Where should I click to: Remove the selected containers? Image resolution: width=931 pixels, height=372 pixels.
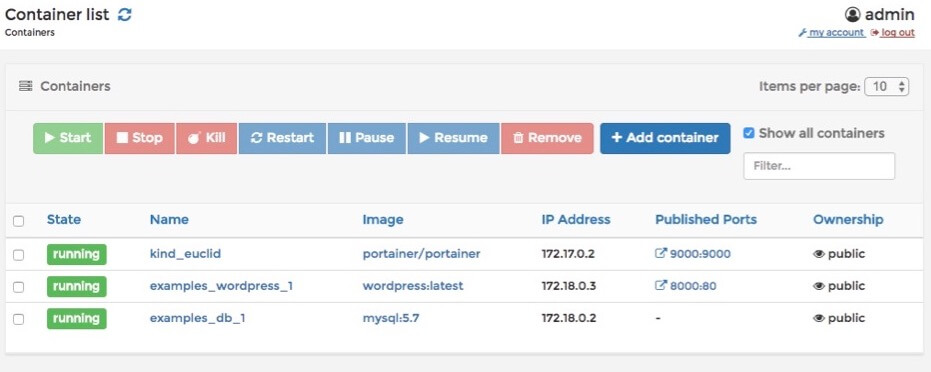point(547,138)
